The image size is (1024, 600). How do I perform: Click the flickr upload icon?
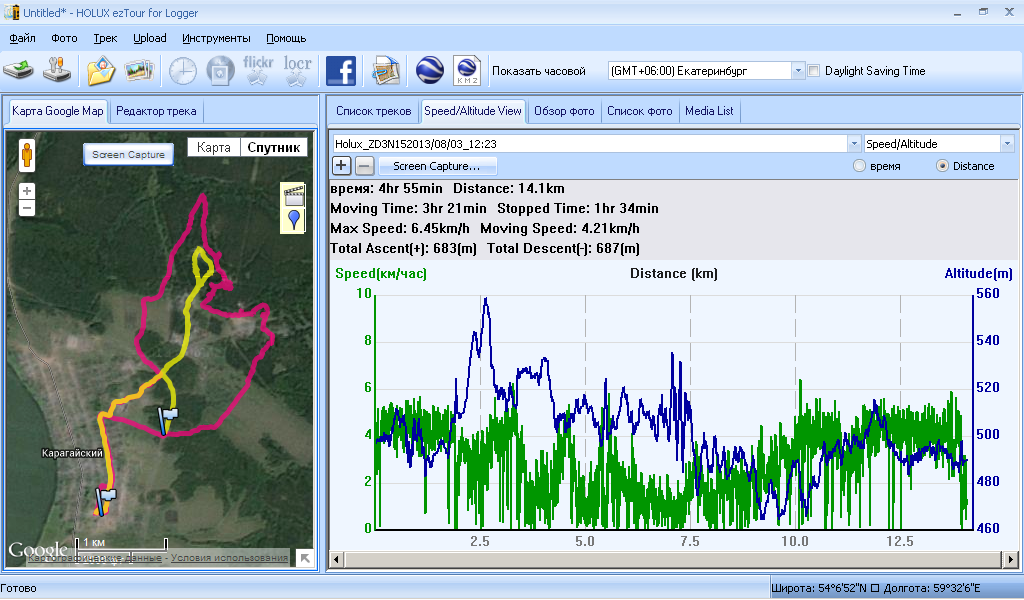[x=258, y=71]
